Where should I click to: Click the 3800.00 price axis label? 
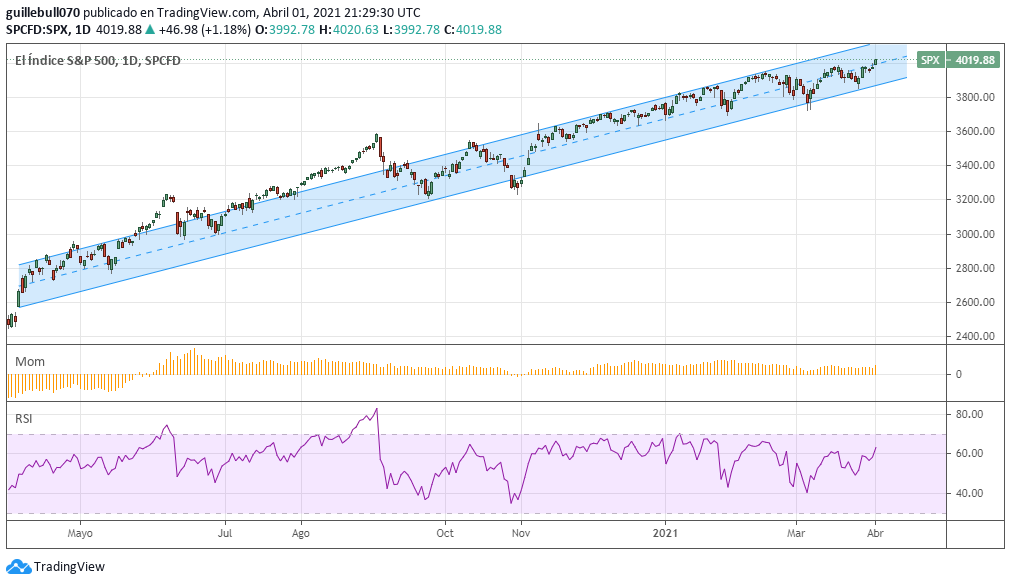975,97
